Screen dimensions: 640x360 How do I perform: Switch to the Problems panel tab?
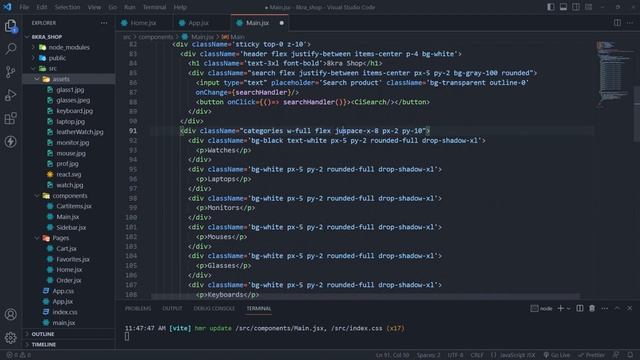pos(138,308)
